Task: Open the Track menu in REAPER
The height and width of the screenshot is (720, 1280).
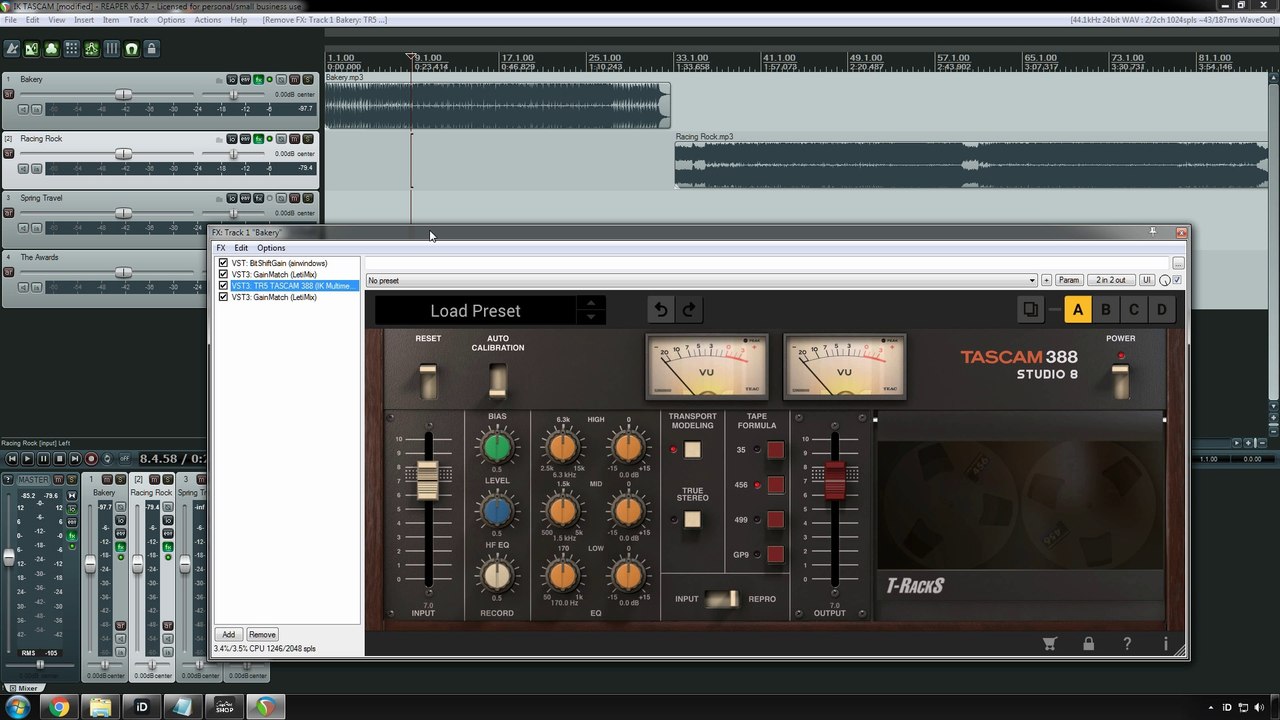Action: (138, 20)
